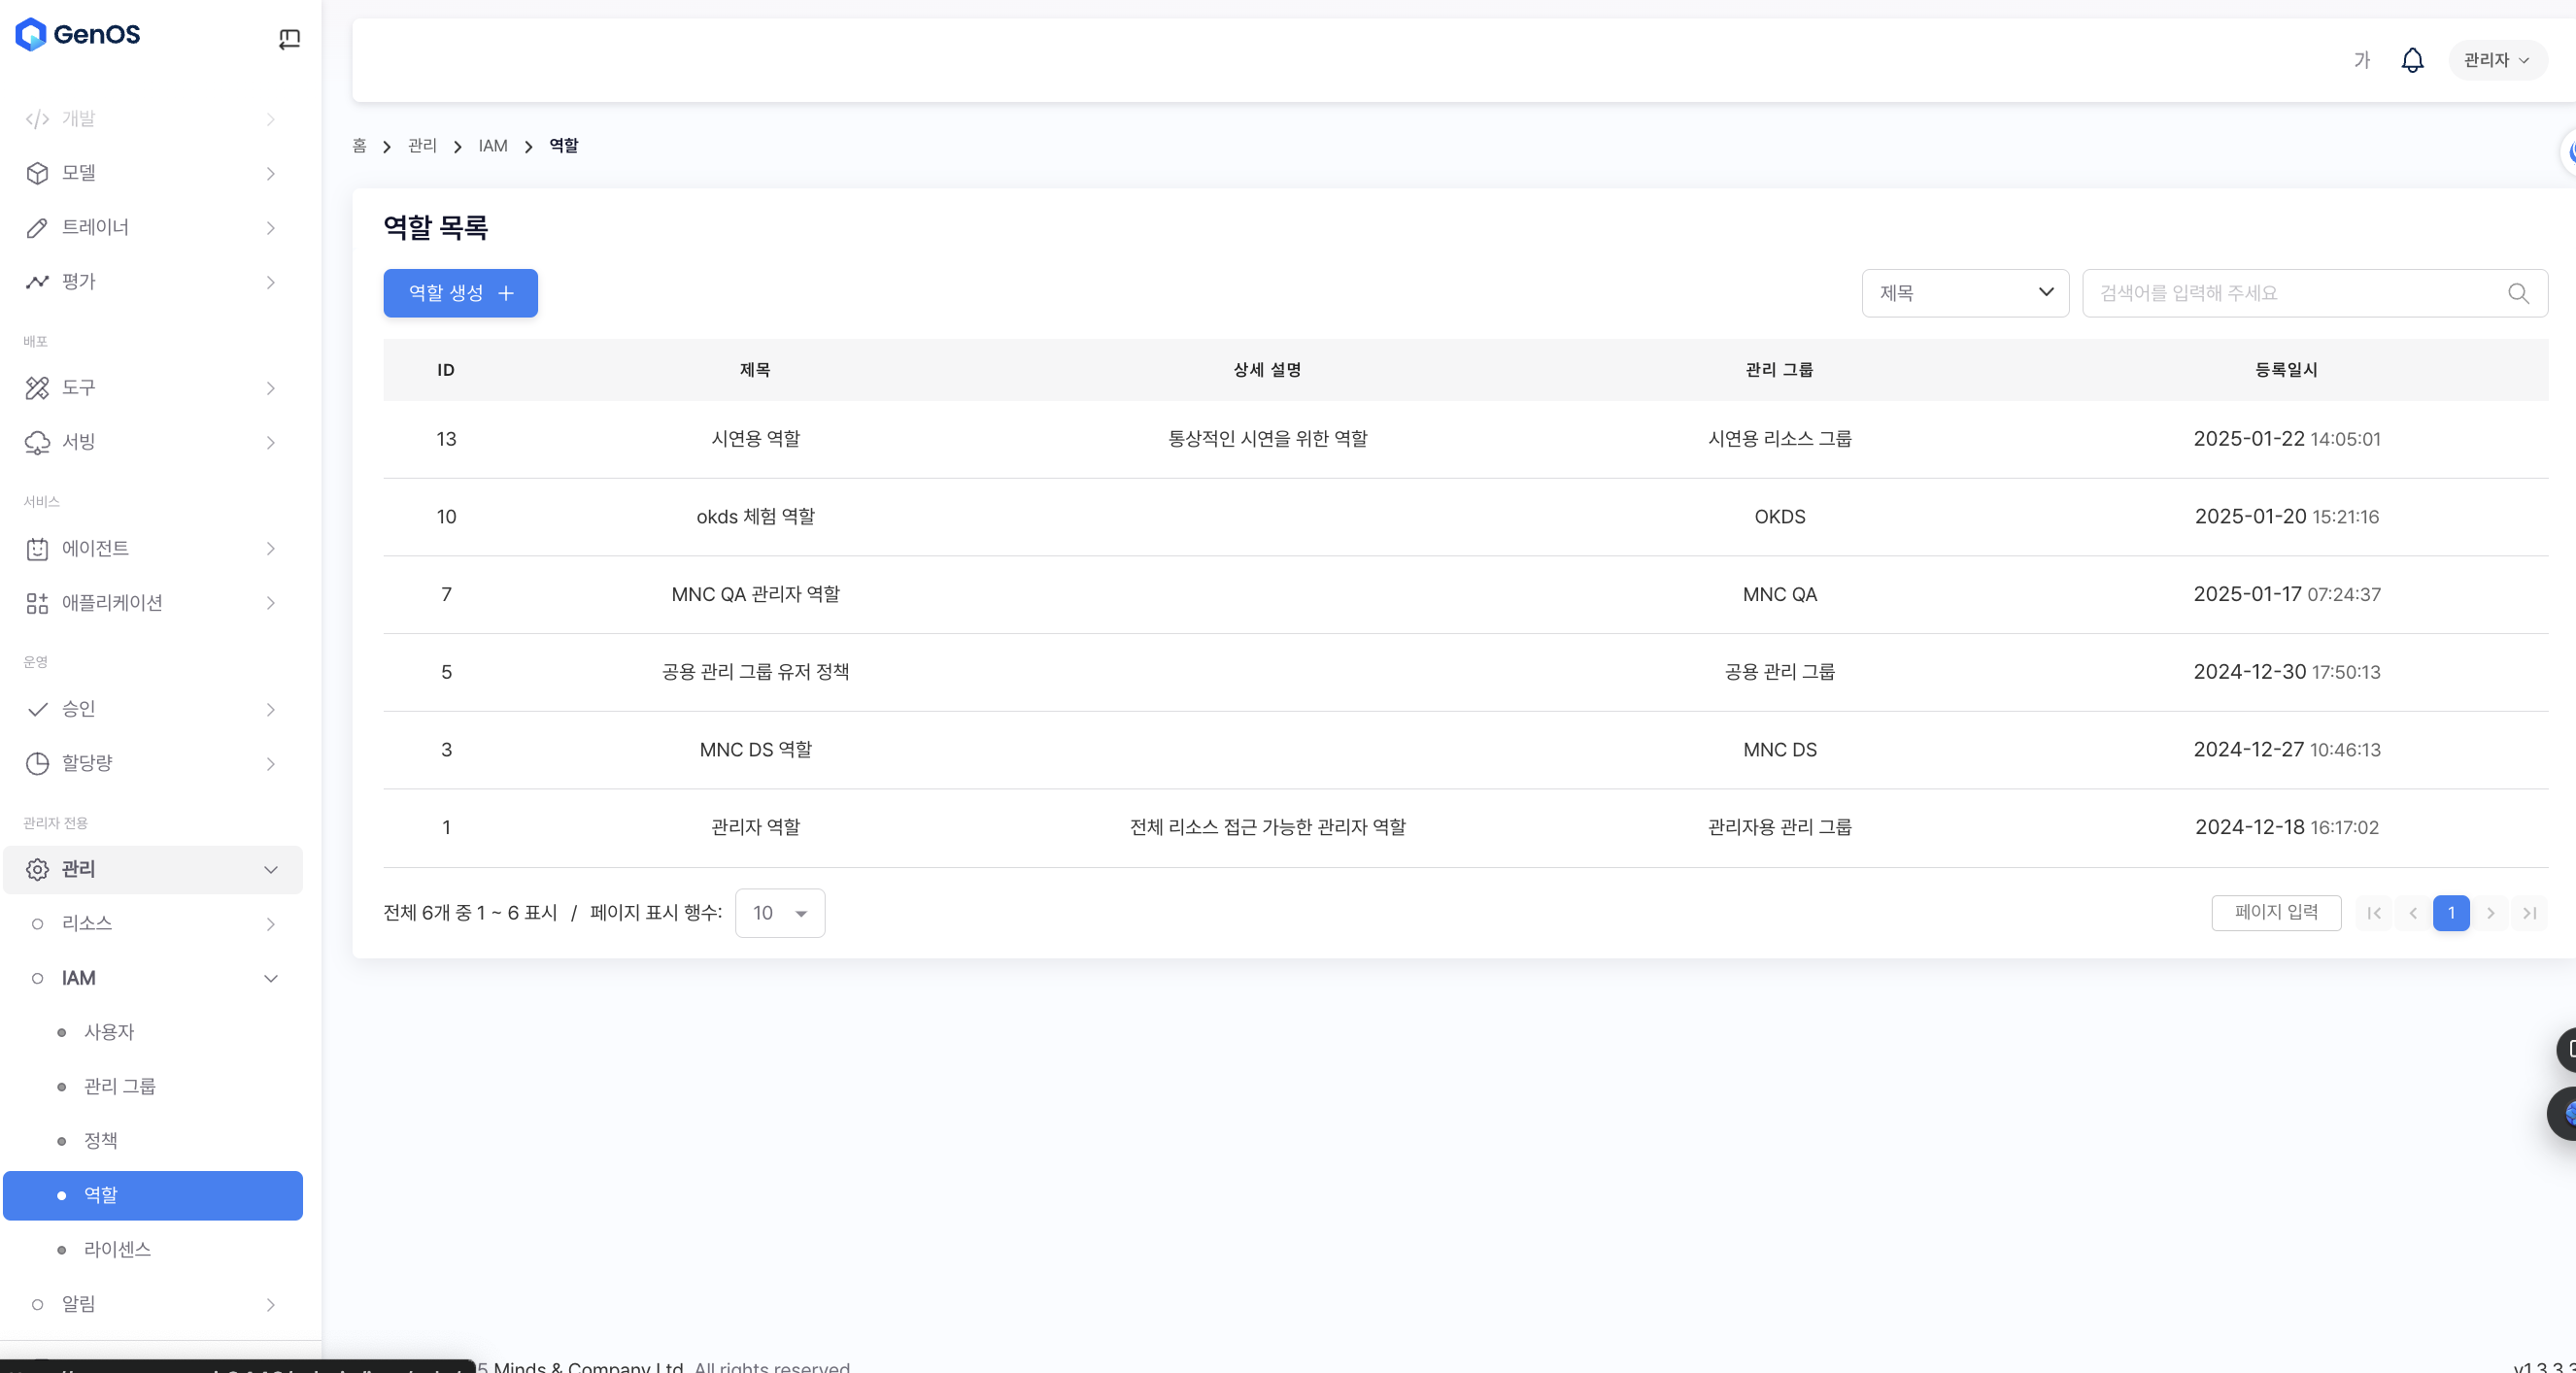The height and width of the screenshot is (1373, 2576).
Task: Open the rows-per-page dropdown showing 10
Action: click(x=779, y=913)
